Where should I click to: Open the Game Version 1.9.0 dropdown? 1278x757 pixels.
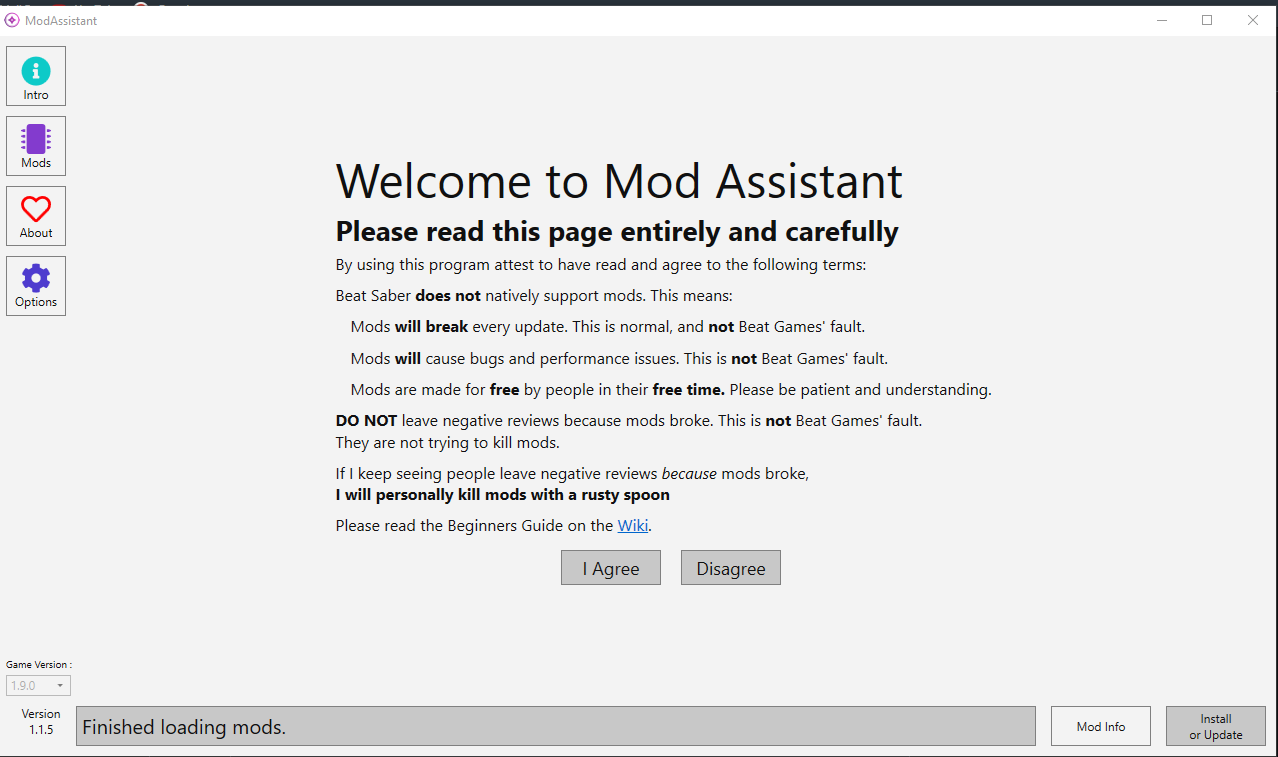(39, 686)
